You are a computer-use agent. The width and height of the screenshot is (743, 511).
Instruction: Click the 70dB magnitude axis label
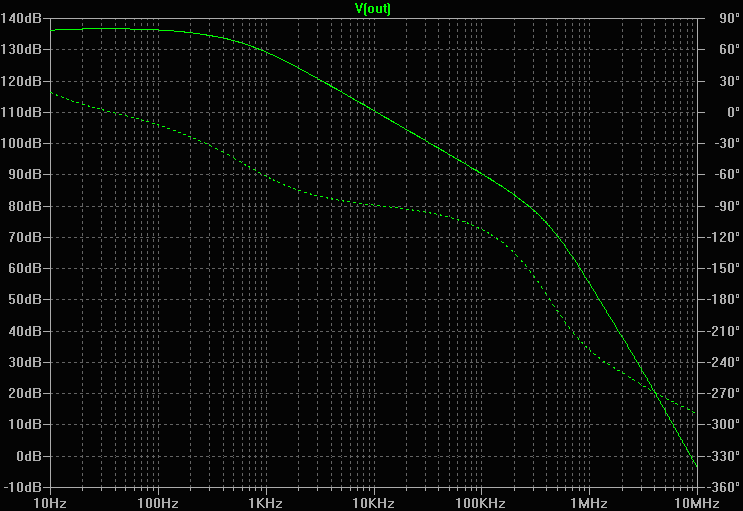coord(25,237)
